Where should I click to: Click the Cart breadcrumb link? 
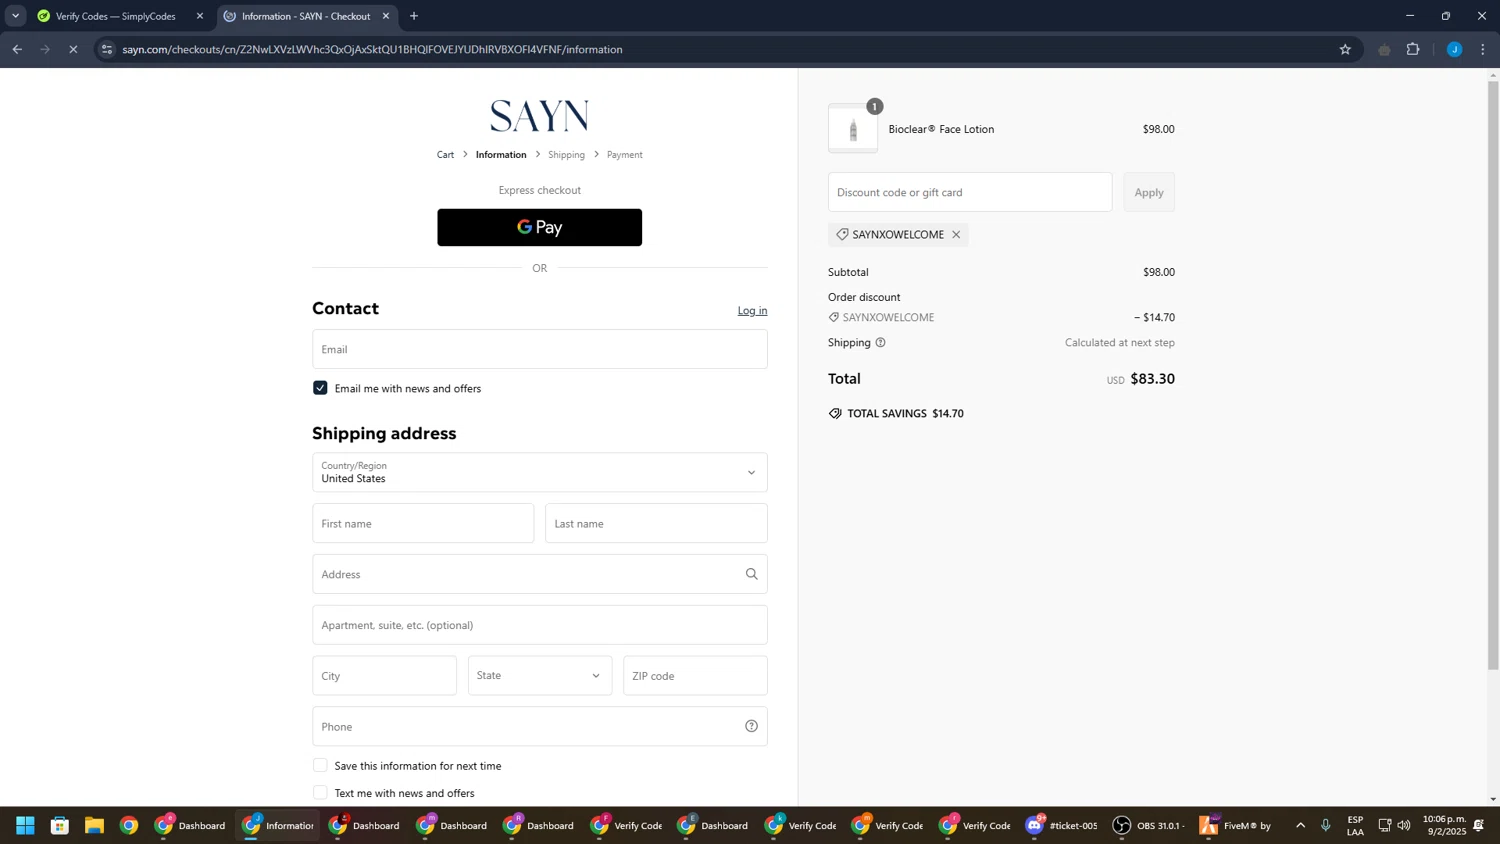coord(445,155)
